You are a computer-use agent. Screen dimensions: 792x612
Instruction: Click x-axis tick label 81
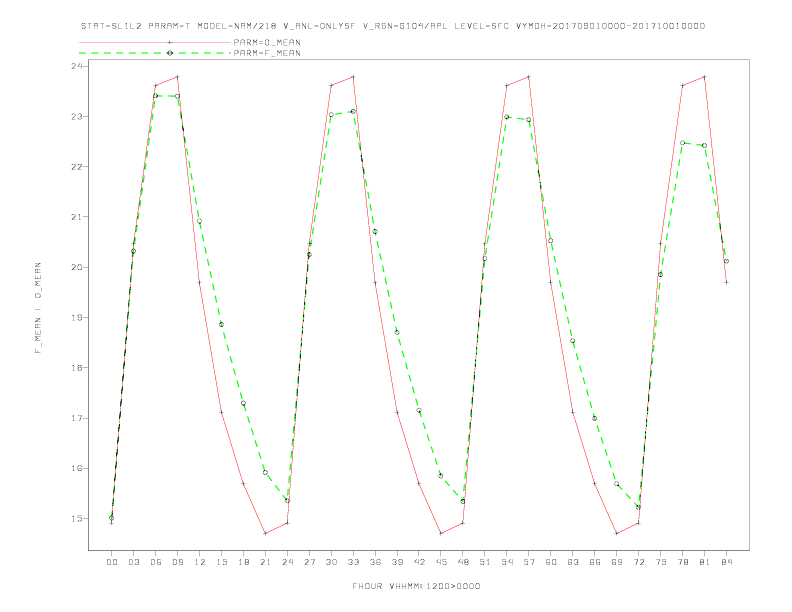tap(705, 562)
